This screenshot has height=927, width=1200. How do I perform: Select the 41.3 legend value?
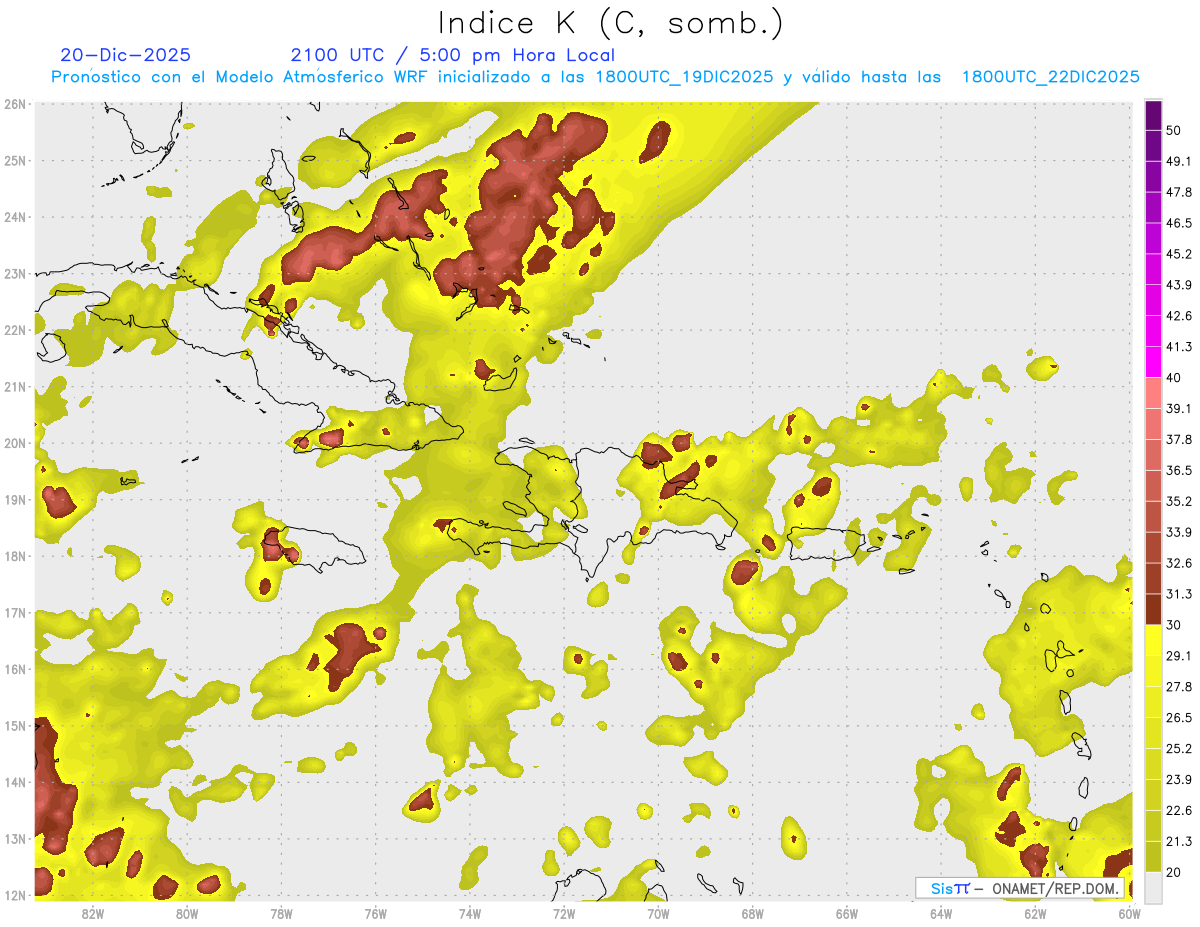click(1179, 347)
